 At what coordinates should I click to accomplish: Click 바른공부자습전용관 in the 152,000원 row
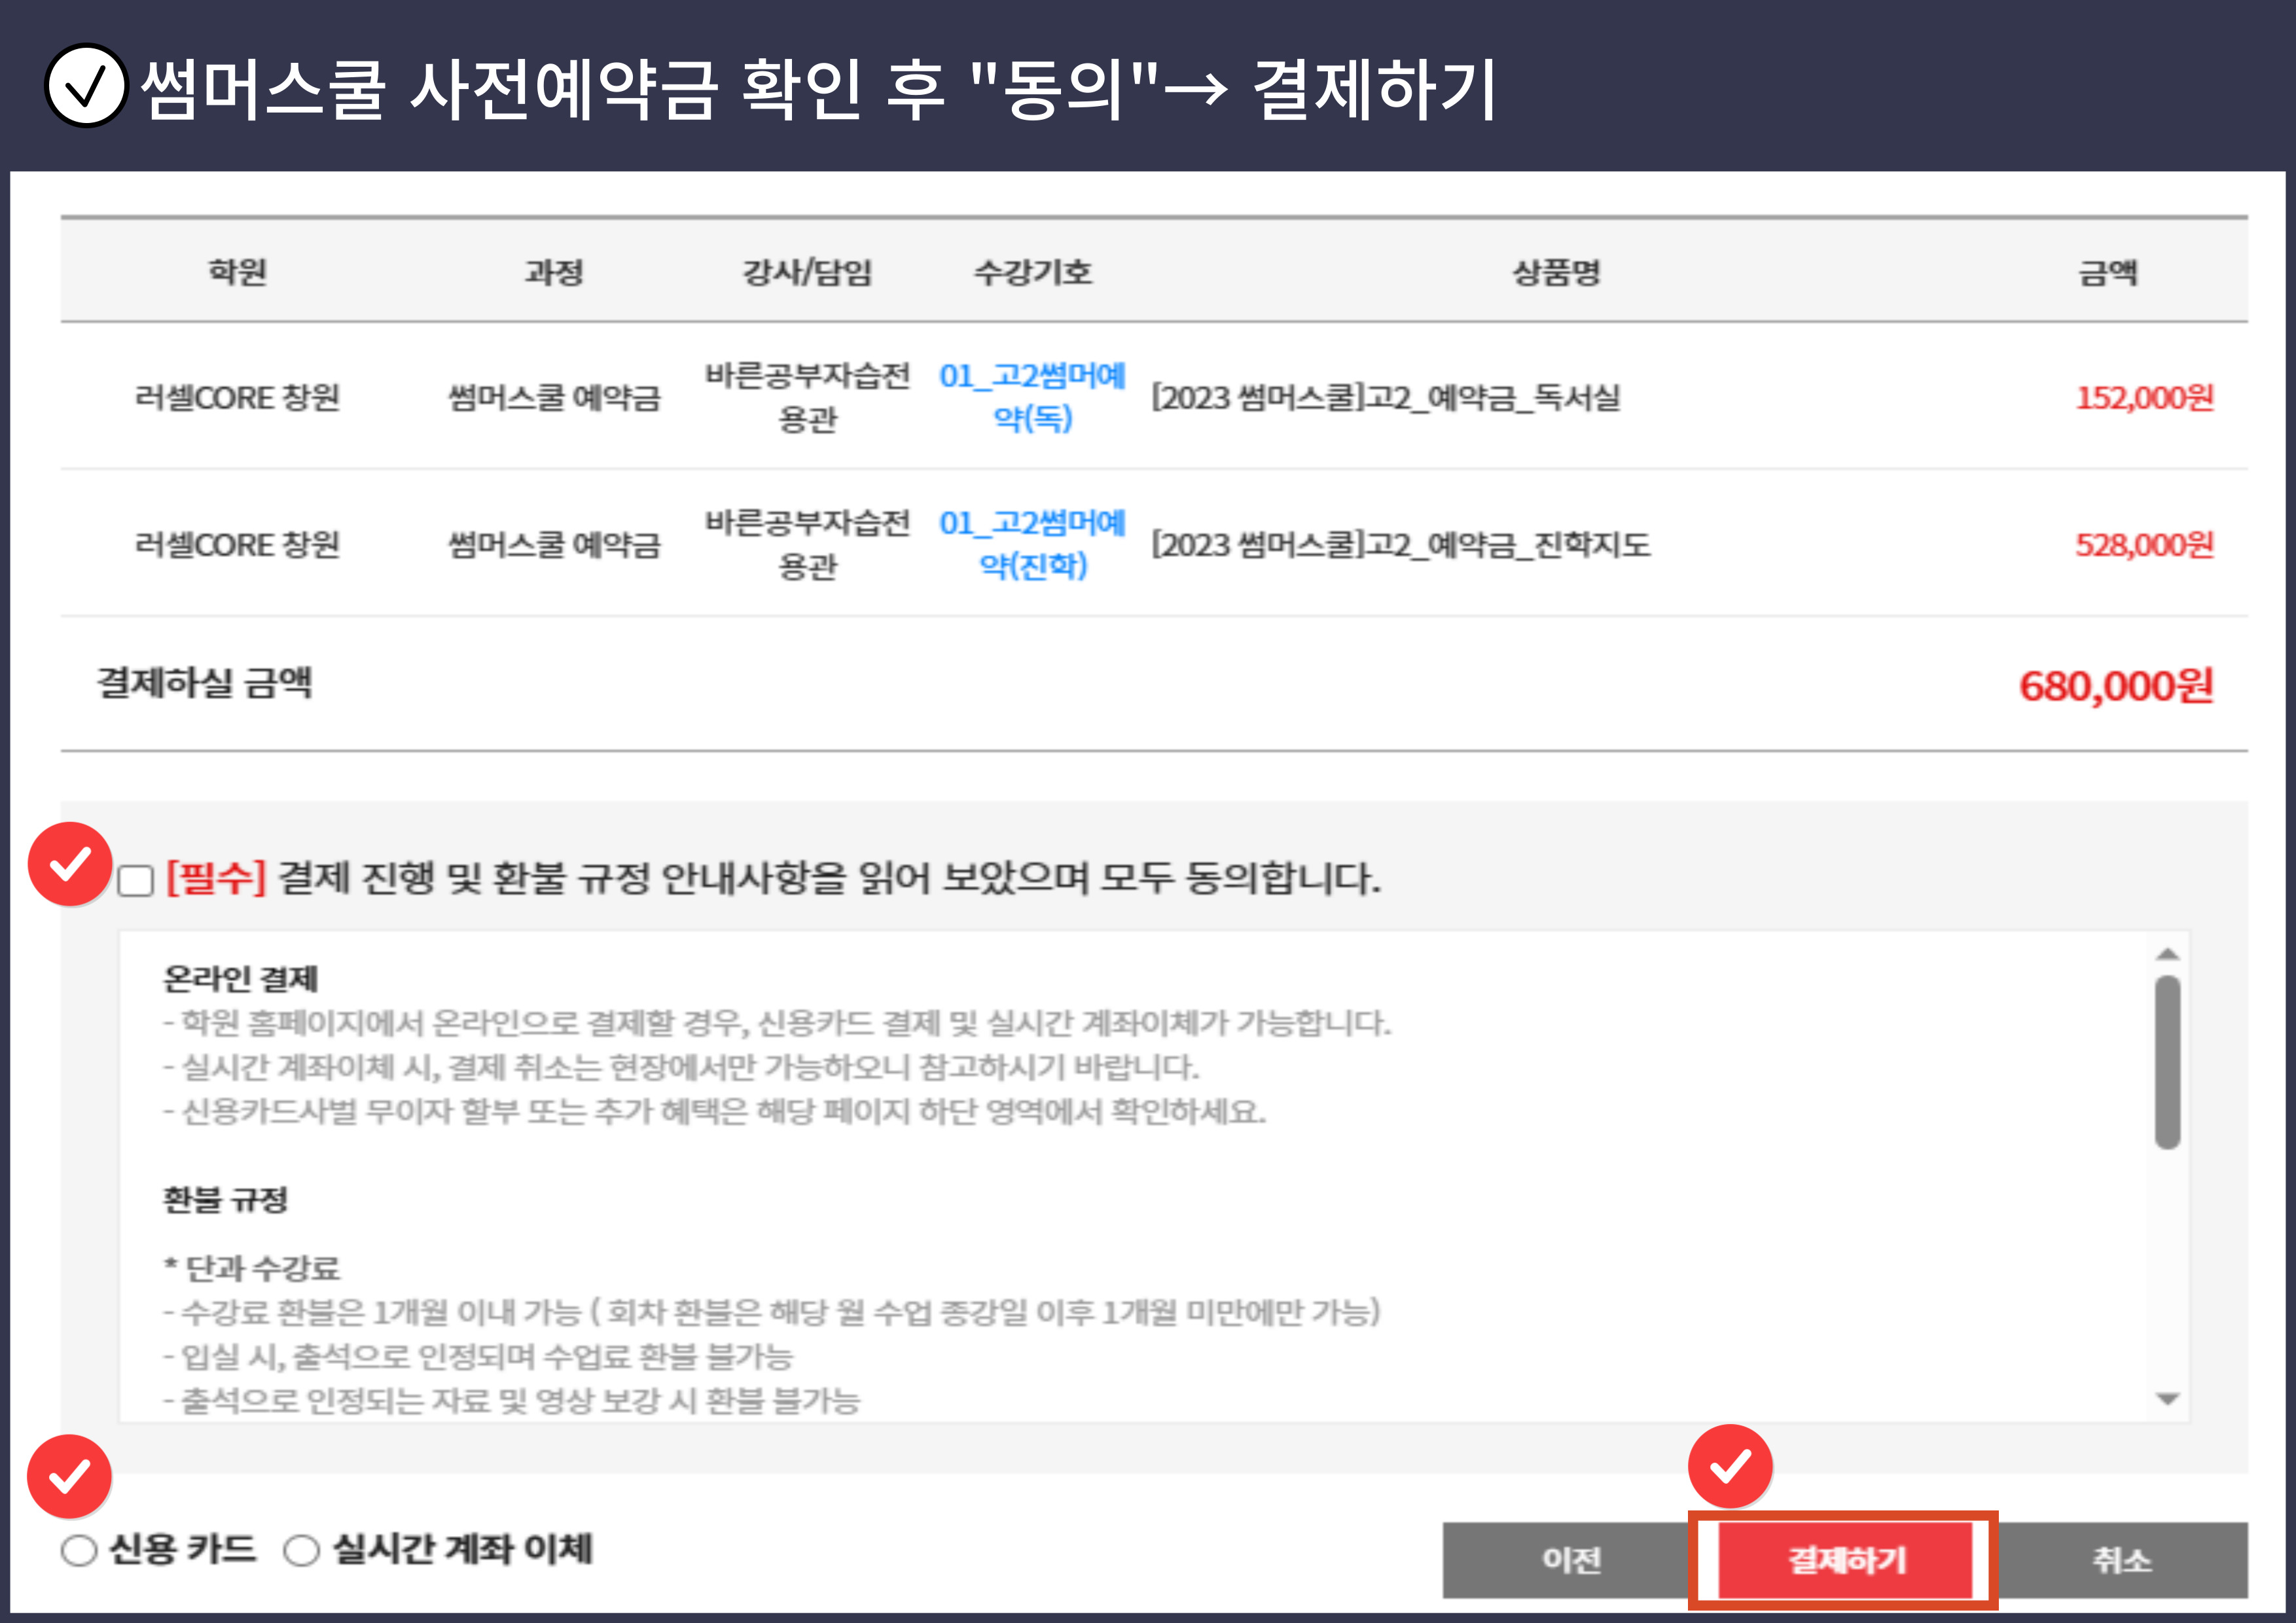pos(807,397)
